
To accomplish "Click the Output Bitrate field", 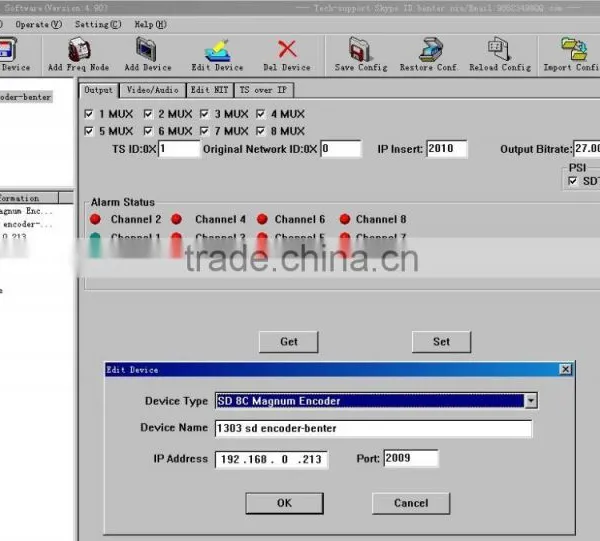I will [x=587, y=149].
